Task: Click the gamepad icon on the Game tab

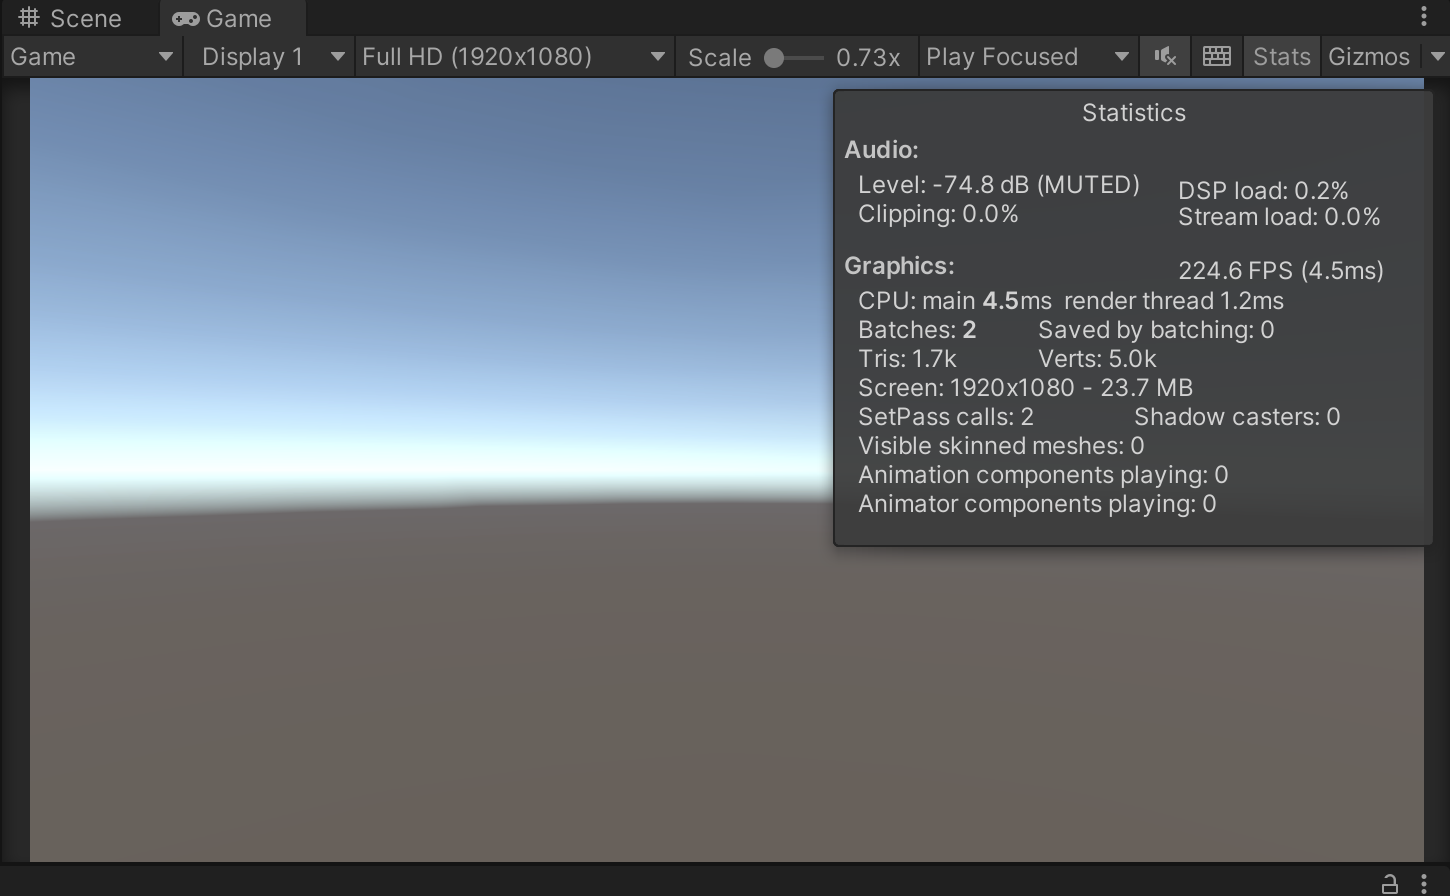Action: pos(185,19)
